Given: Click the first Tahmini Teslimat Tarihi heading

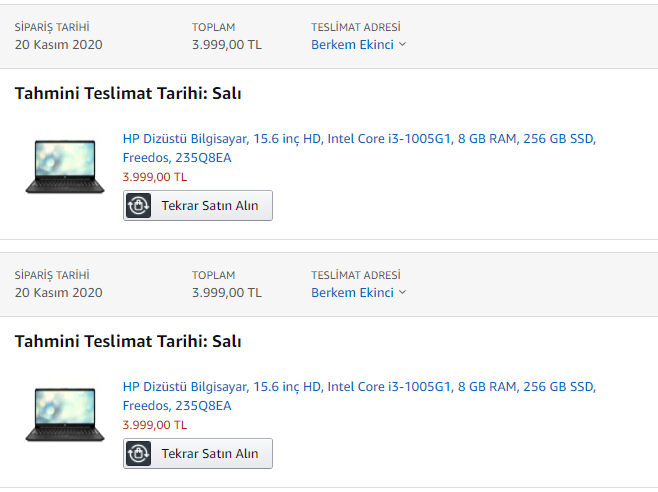Looking at the screenshot, I should click(x=128, y=93).
